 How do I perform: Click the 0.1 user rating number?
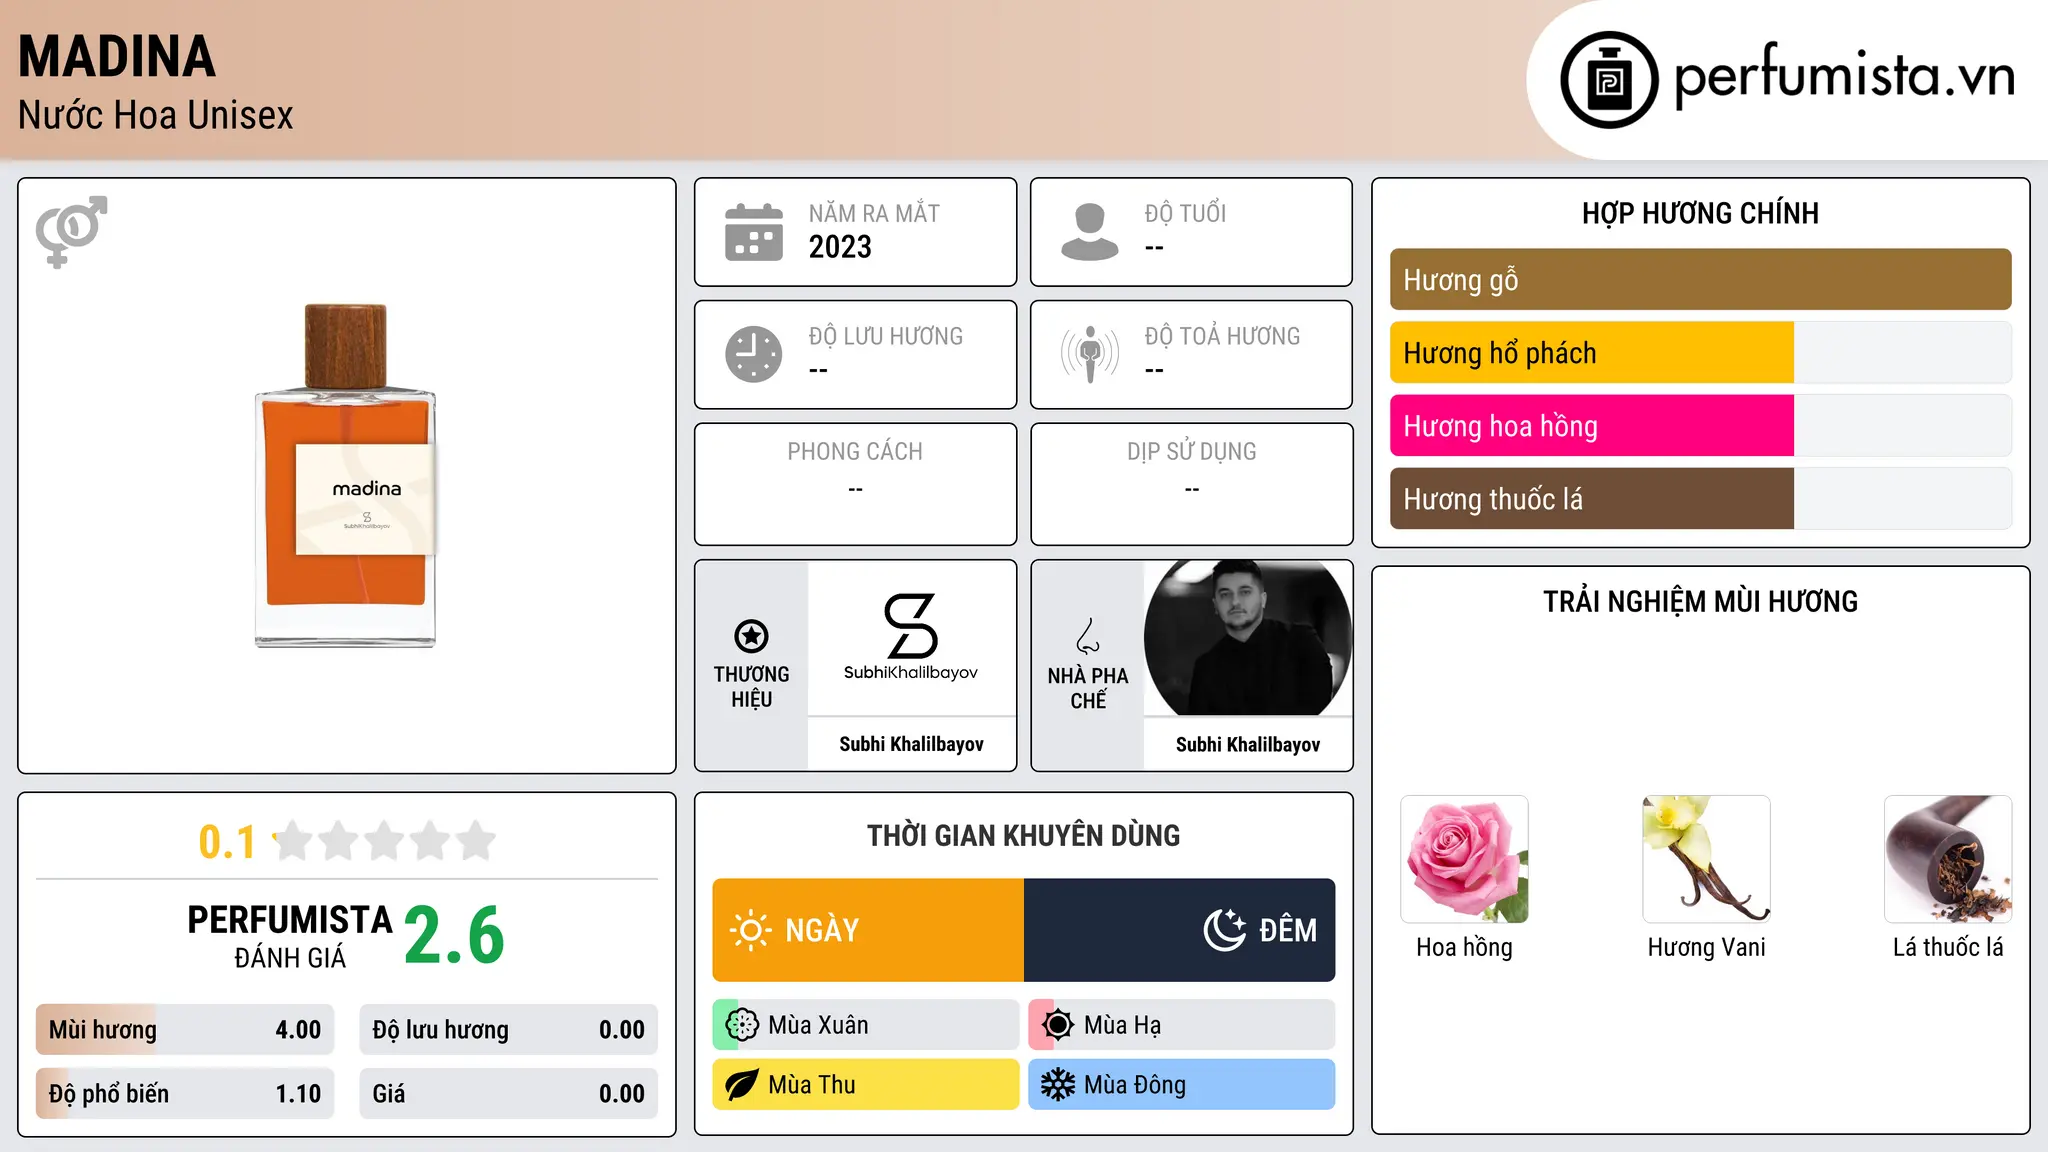click(227, 842)
